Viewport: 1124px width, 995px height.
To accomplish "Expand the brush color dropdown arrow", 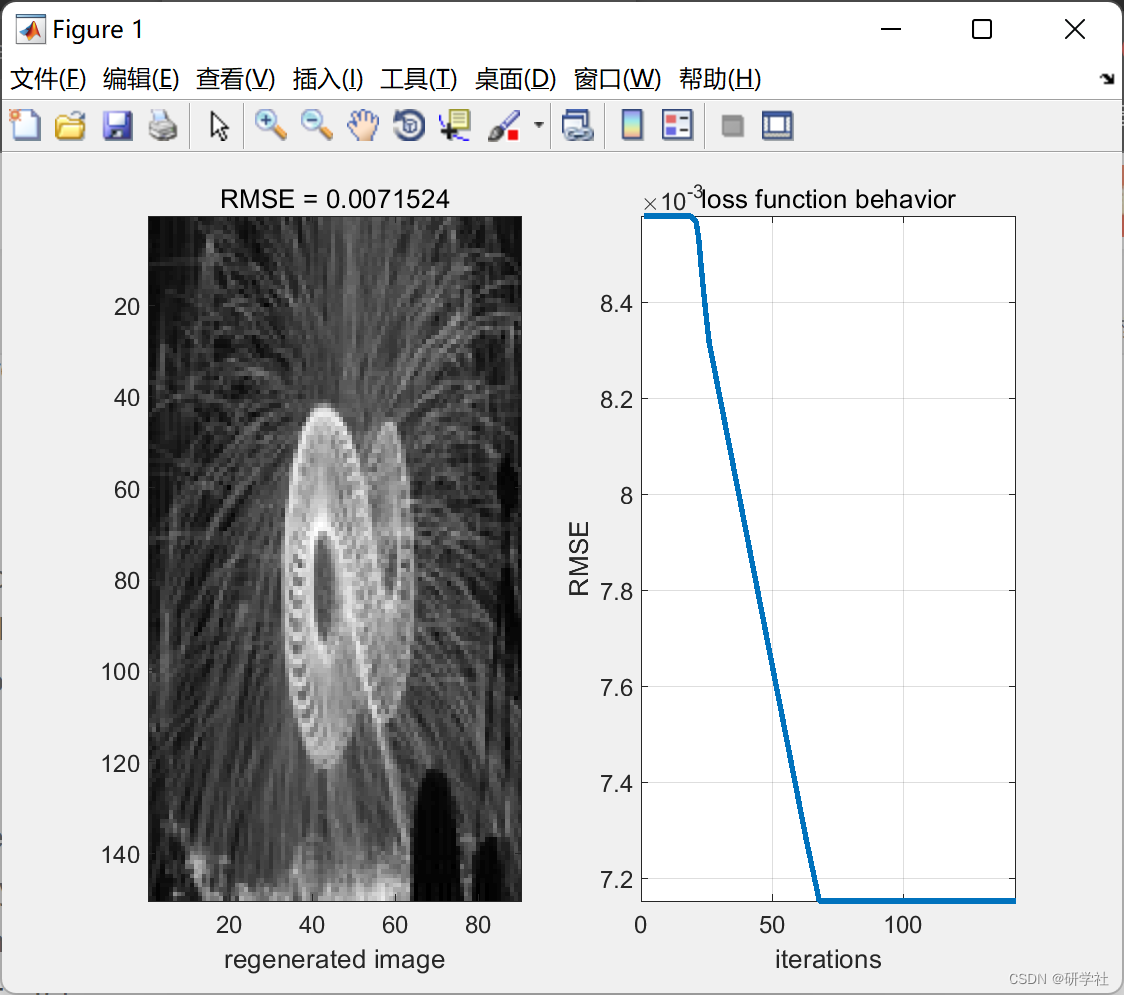I will click(538, 125).
